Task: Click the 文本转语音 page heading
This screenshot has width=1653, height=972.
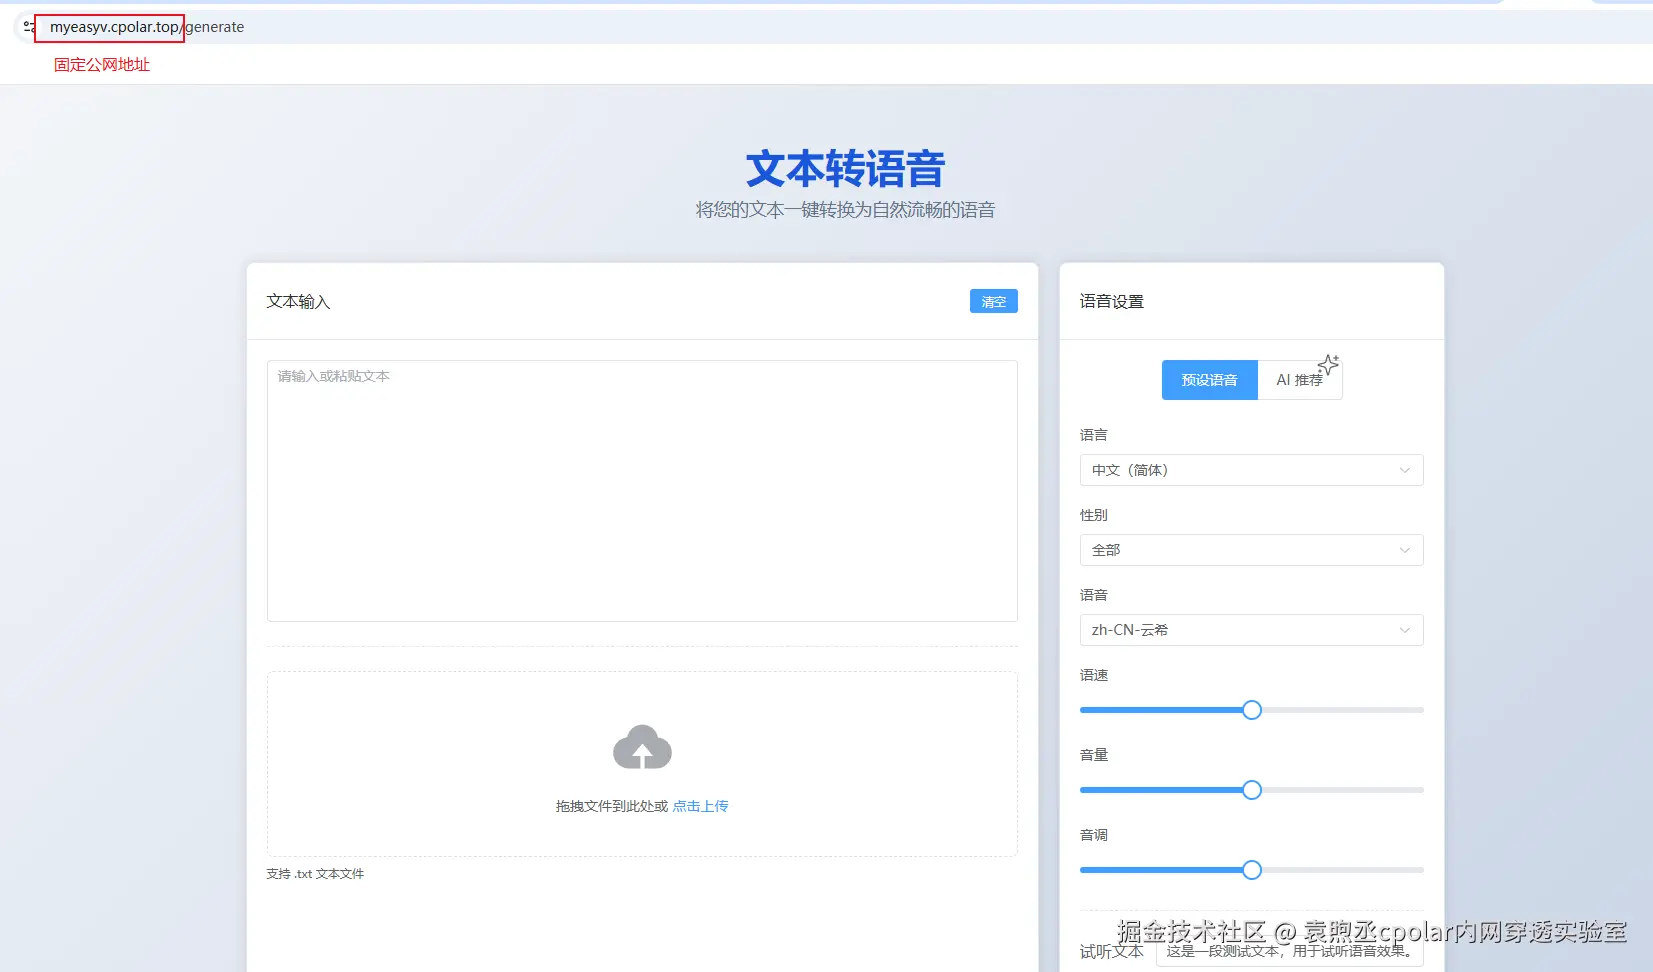Action: [845, 169]
